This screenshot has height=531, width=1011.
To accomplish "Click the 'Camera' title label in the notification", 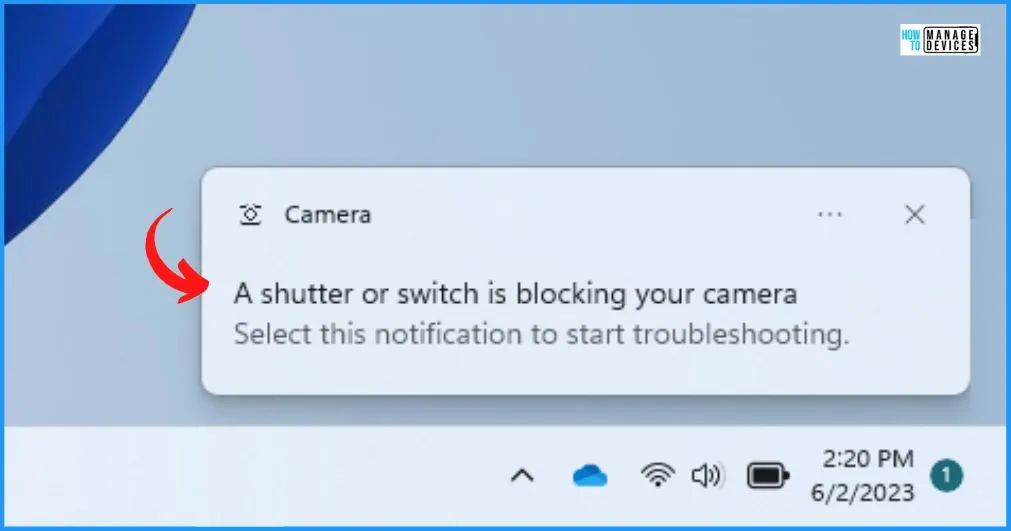I will (328, 215).
